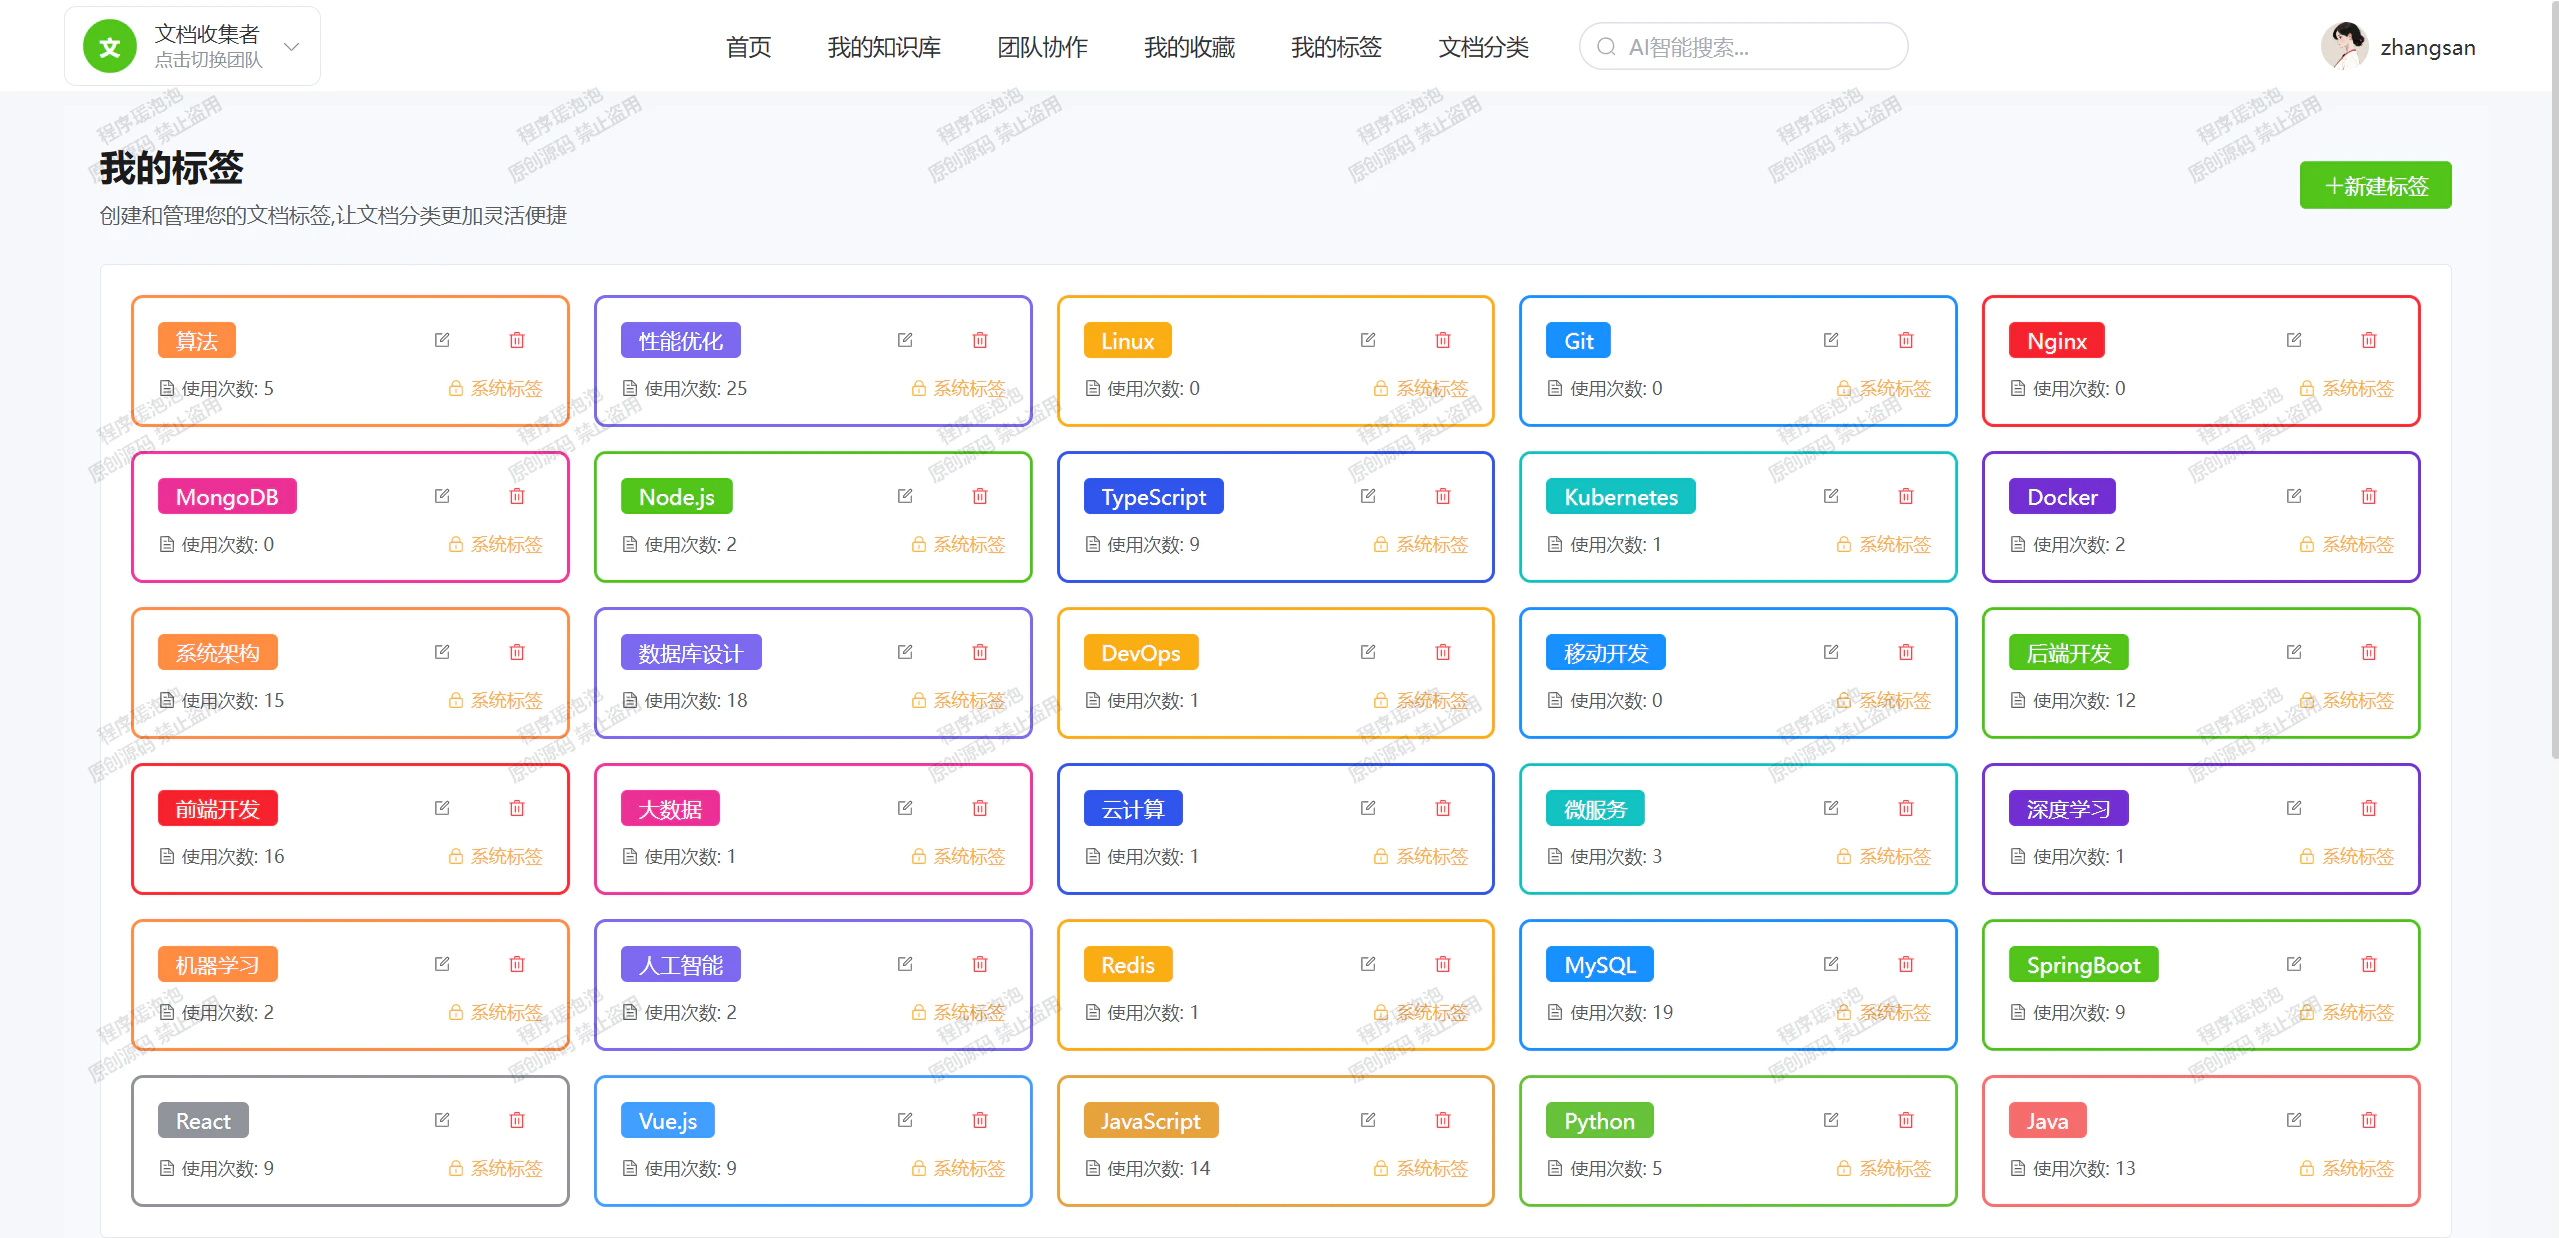The image size is (2559, 1238).
Task: Select the SpringBoot tag label
Action: pyautogui.click(x=2083, y=965)
